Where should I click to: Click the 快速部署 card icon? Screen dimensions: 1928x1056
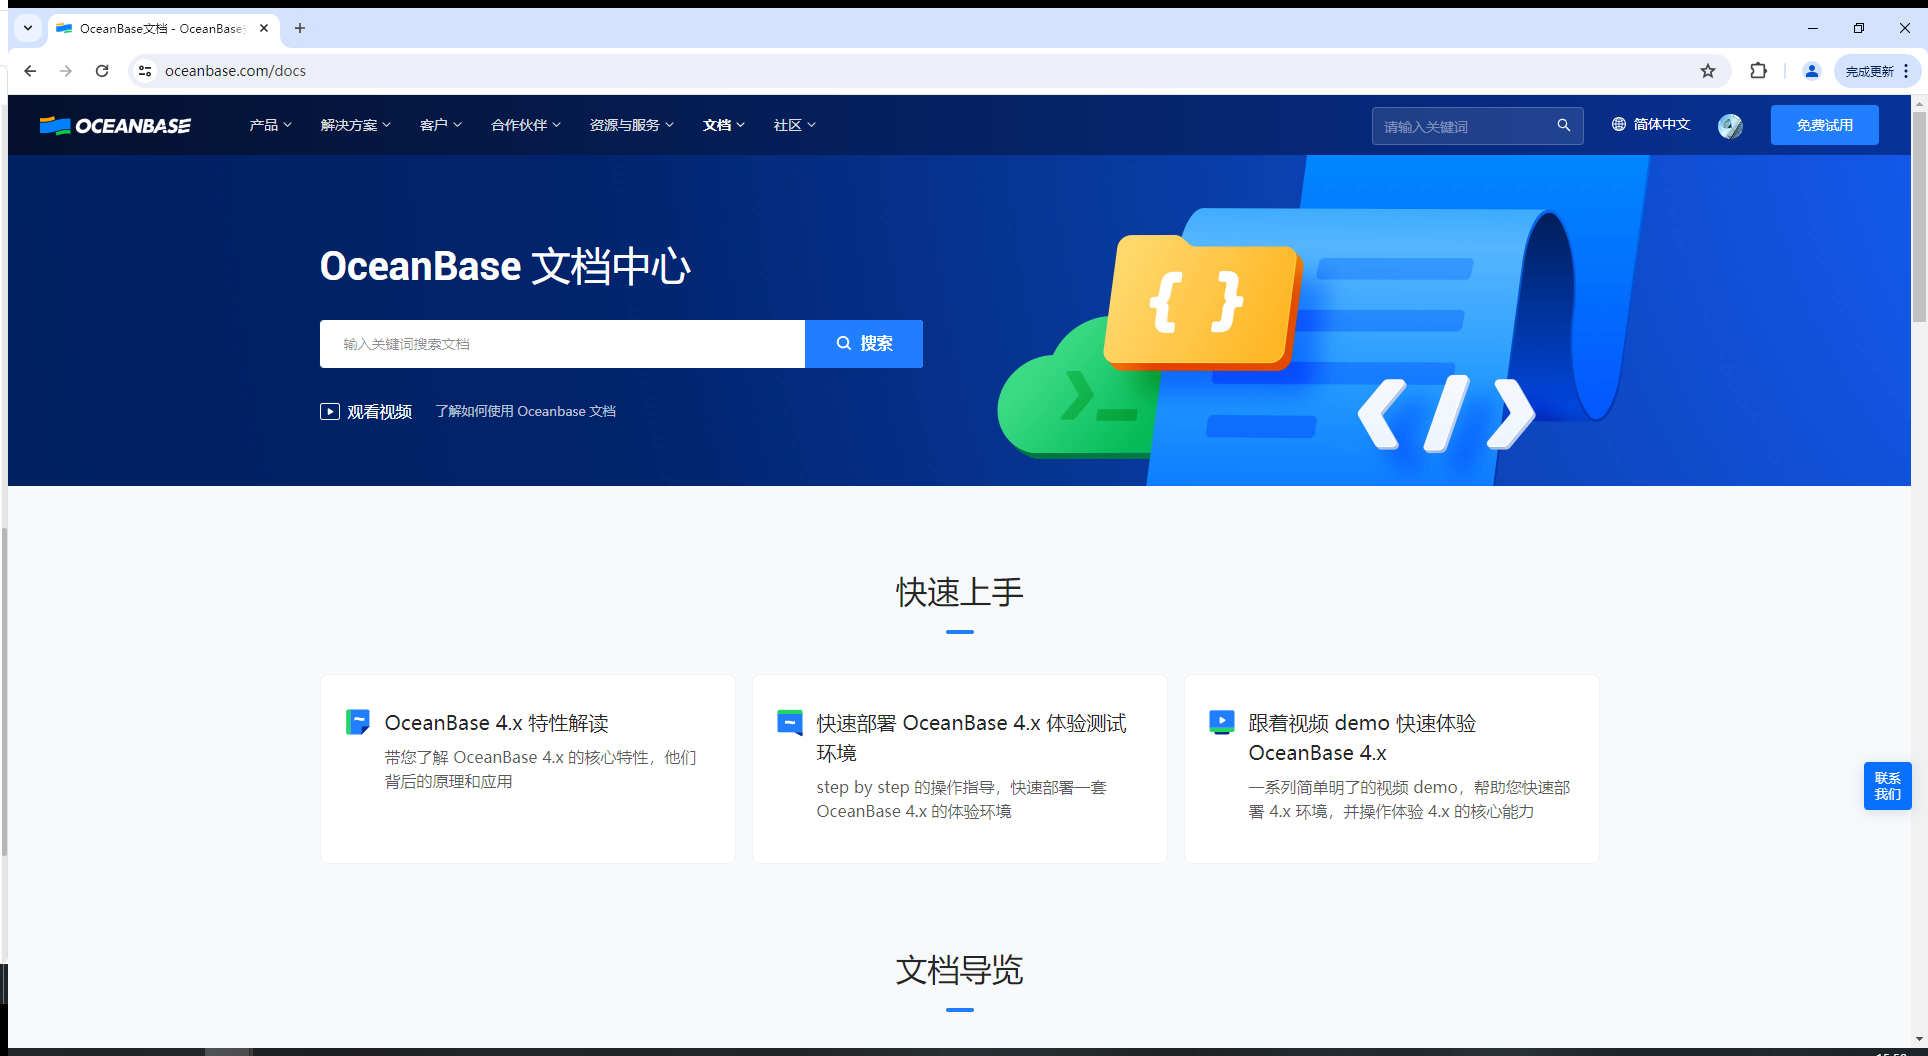pyautogui.click(x=790, y=722)
